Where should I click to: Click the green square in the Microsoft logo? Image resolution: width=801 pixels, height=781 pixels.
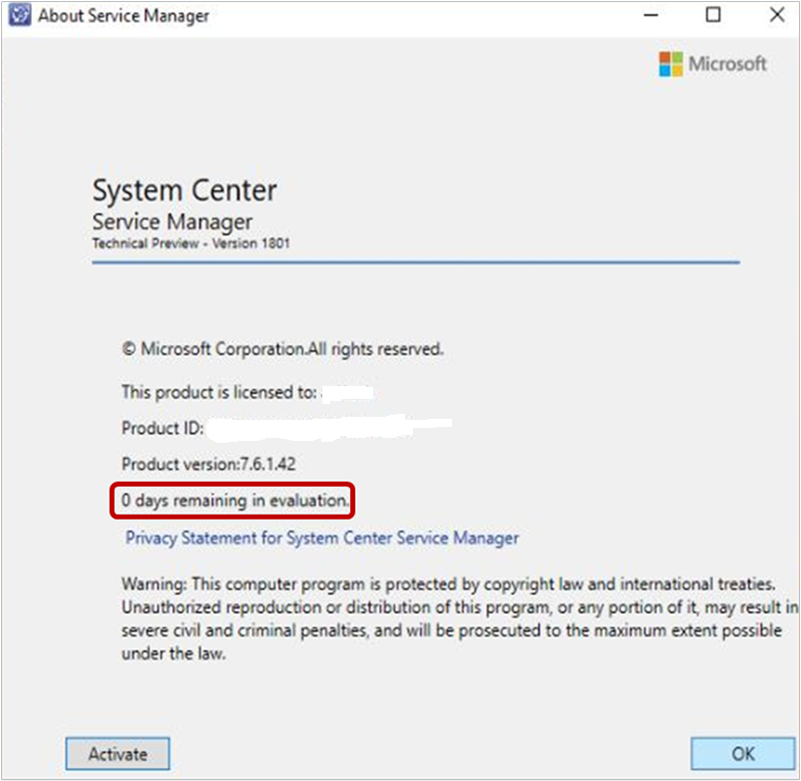click(677, 58)
